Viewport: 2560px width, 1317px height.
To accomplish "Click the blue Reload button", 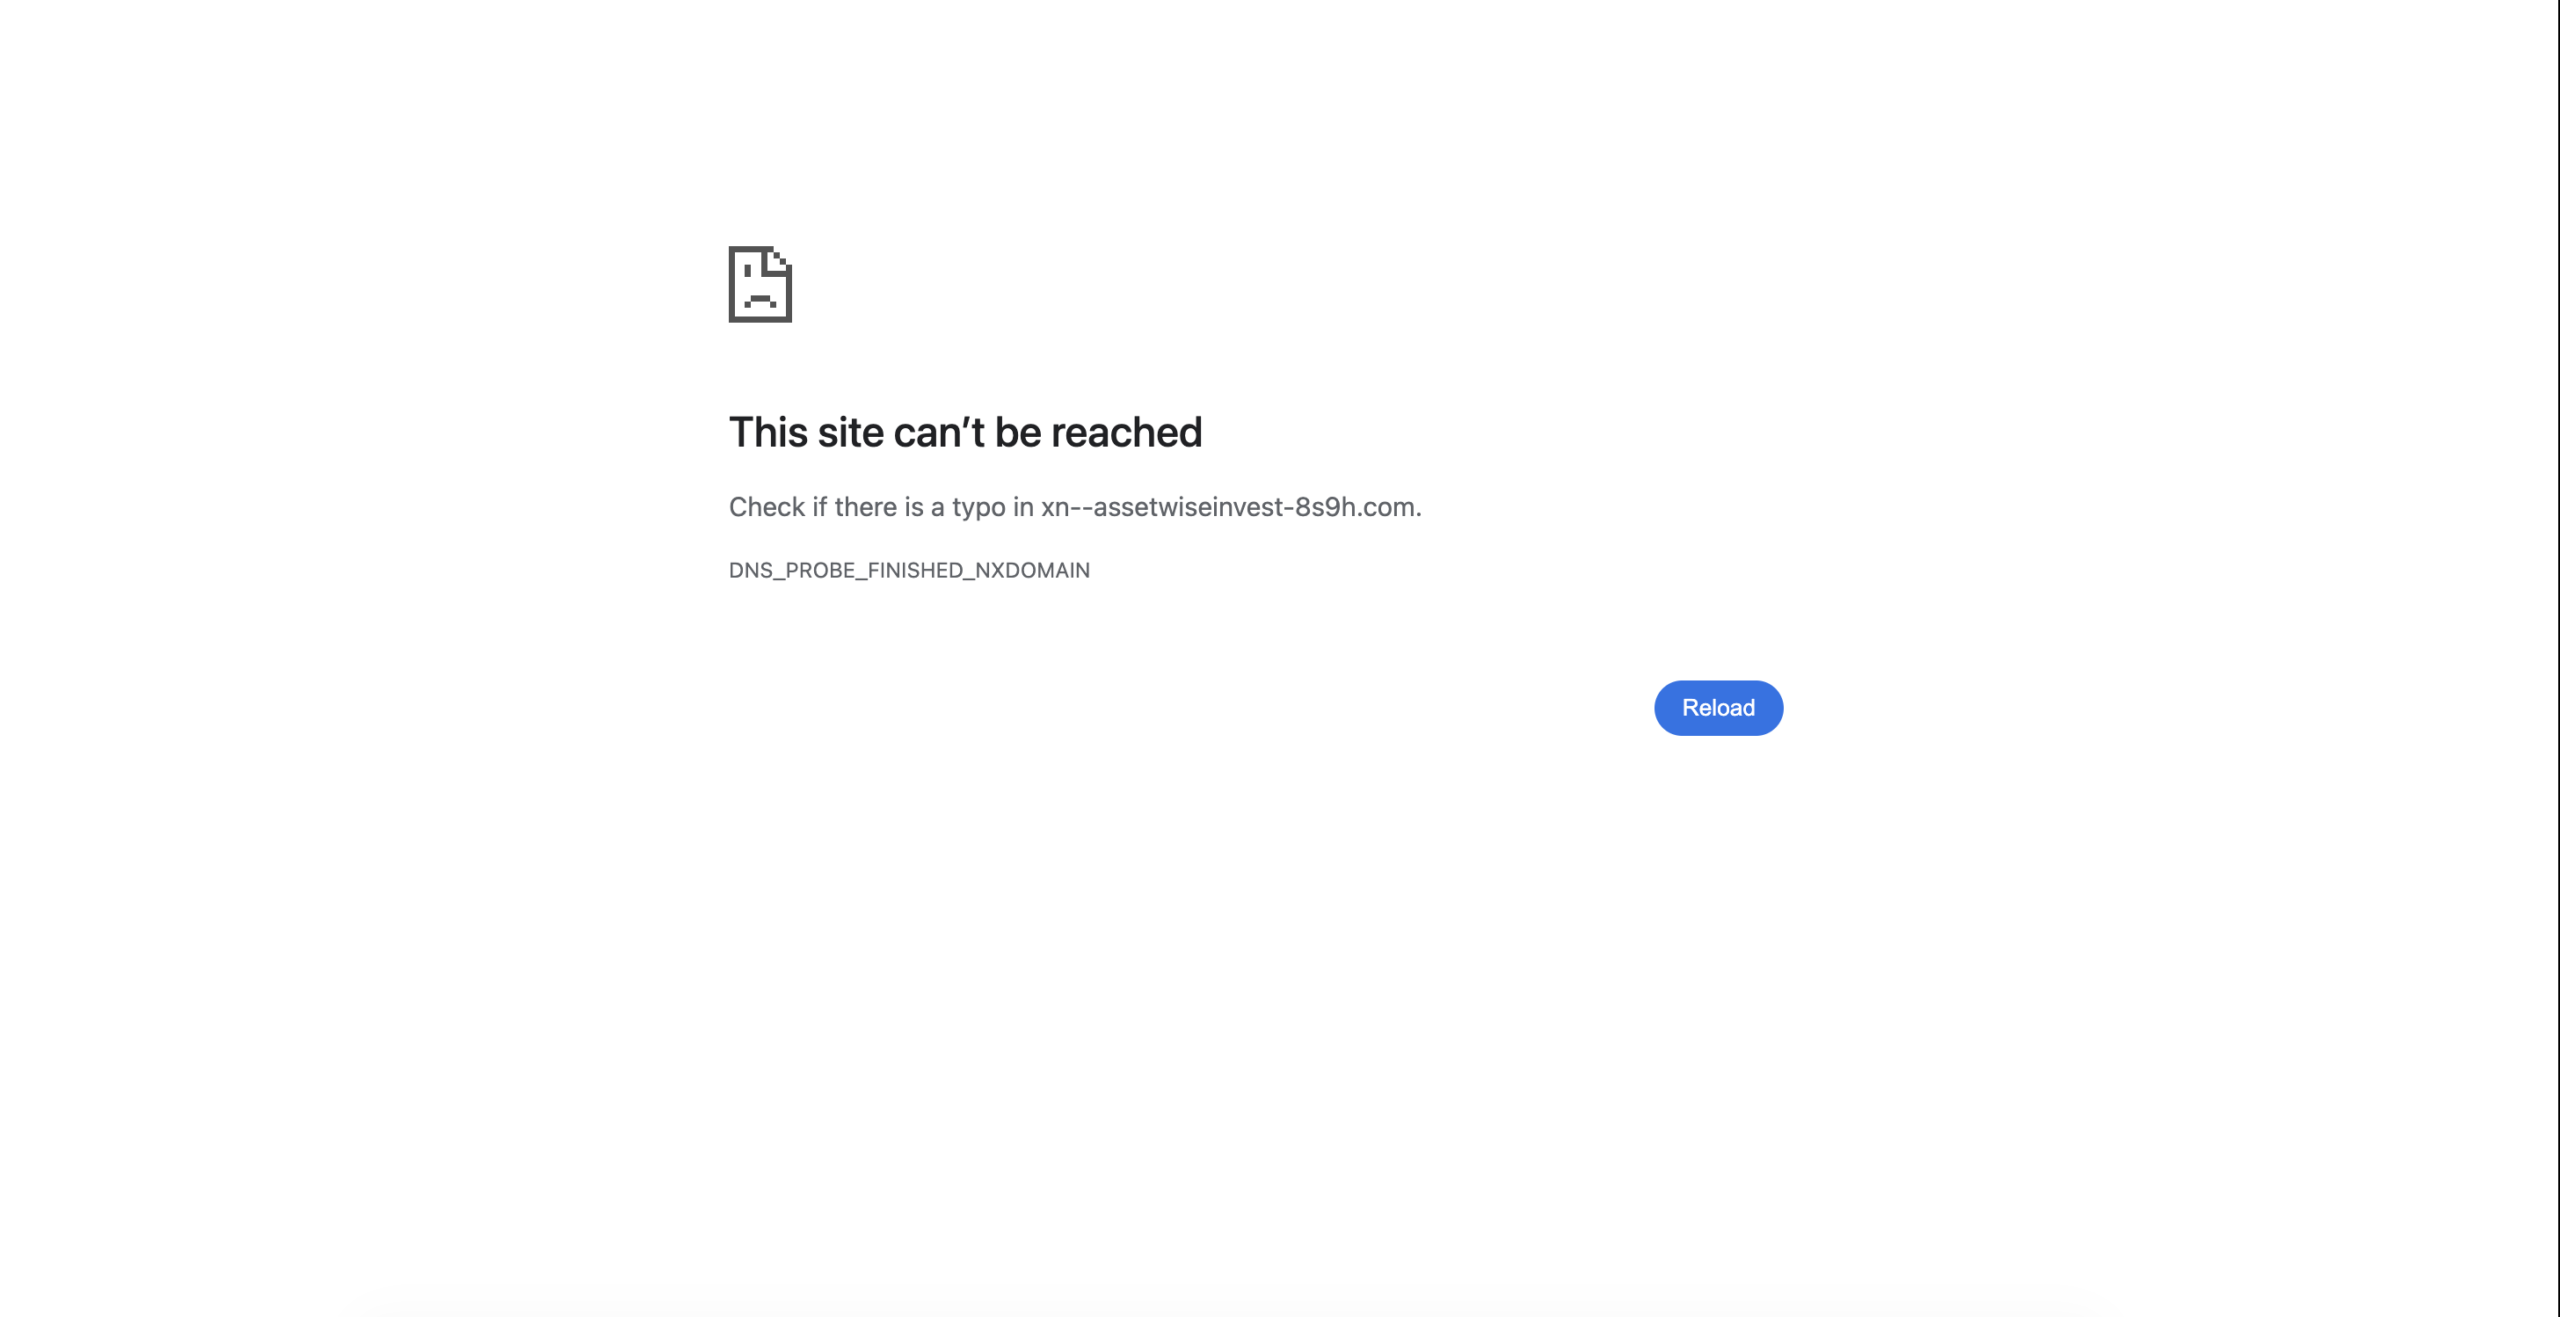I will point(1718,708).
